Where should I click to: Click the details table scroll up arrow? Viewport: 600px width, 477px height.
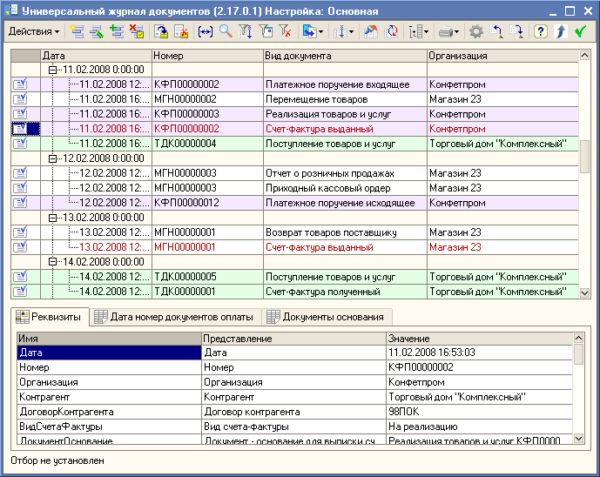click(578, 338)
